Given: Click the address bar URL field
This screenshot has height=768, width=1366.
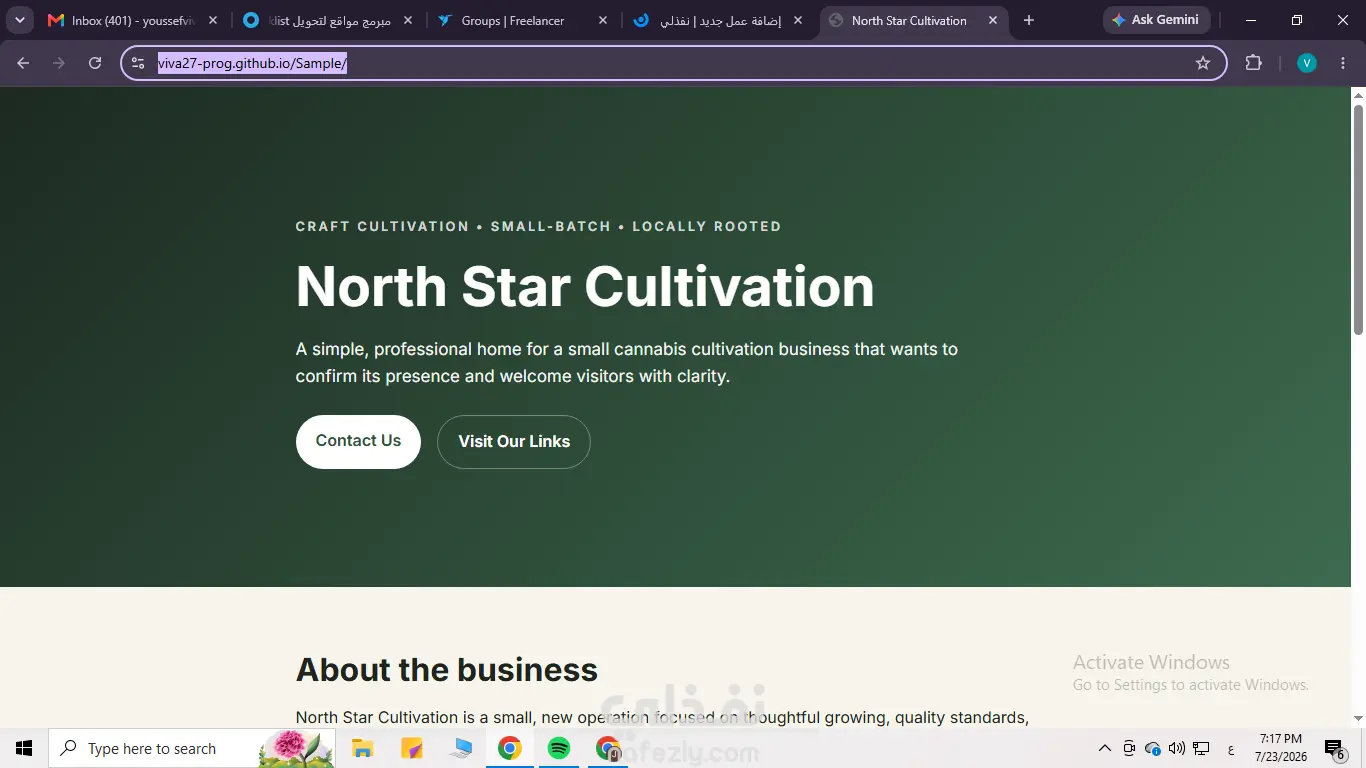Looking at the screenshot, I should click(x=673, y=63).
